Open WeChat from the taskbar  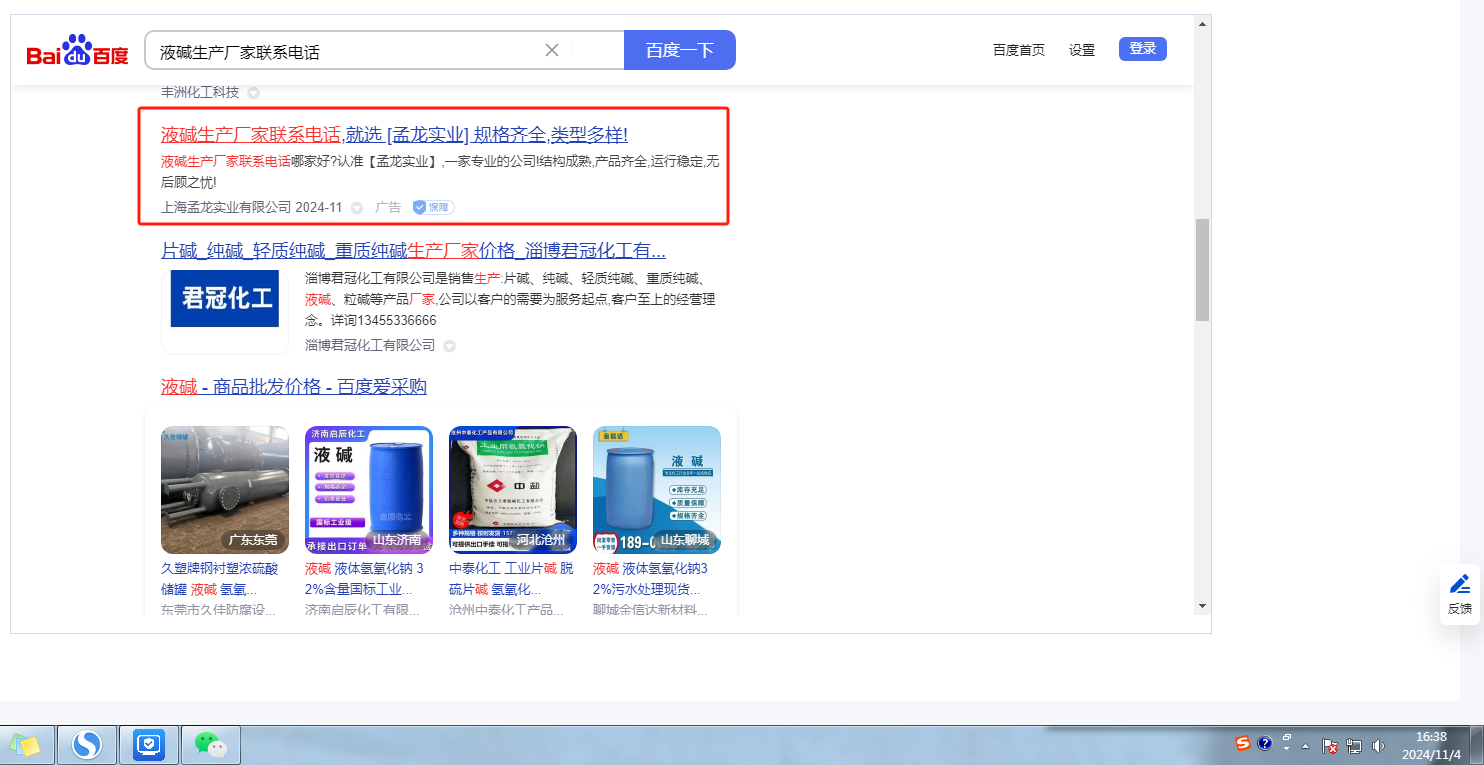210,744
